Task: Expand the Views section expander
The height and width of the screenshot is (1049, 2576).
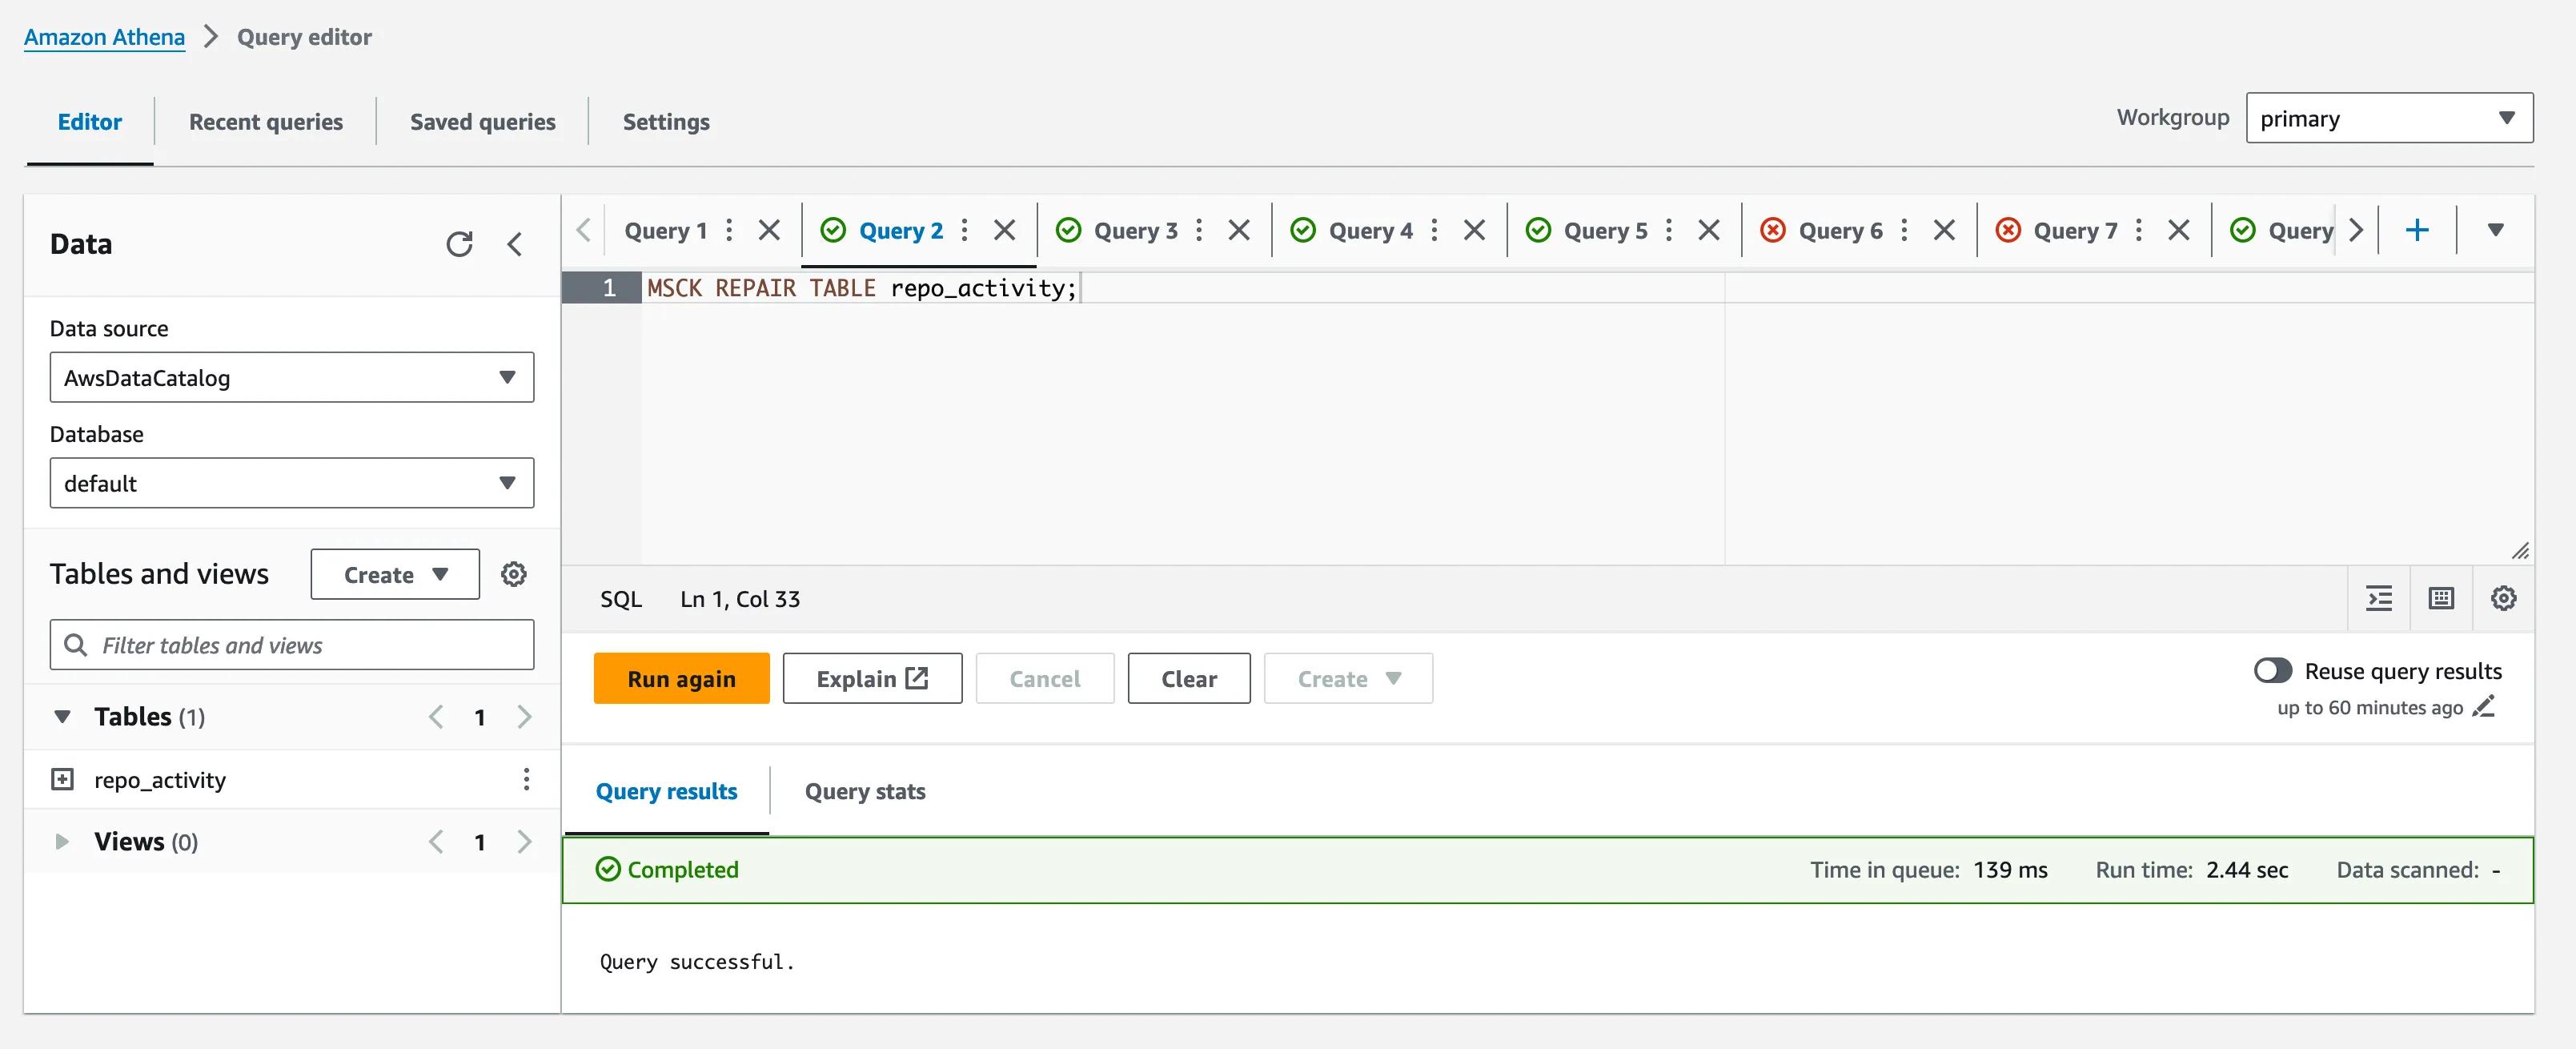Action: click(x=61, y=840)
